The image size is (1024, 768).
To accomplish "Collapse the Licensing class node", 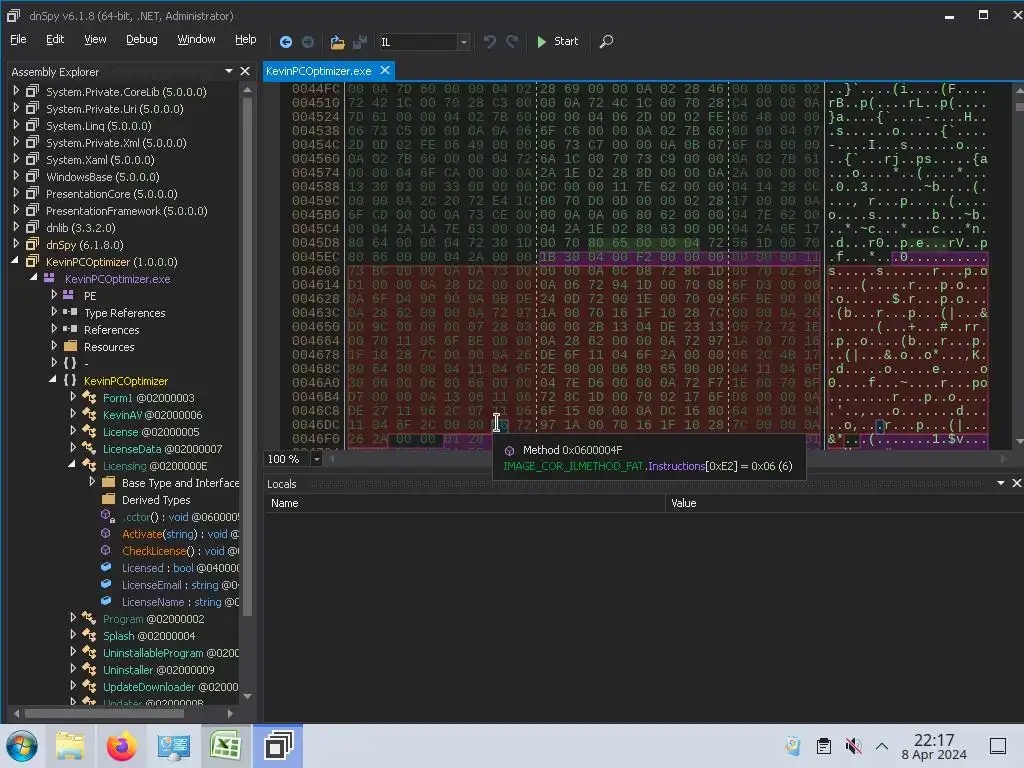I will 72,465.
